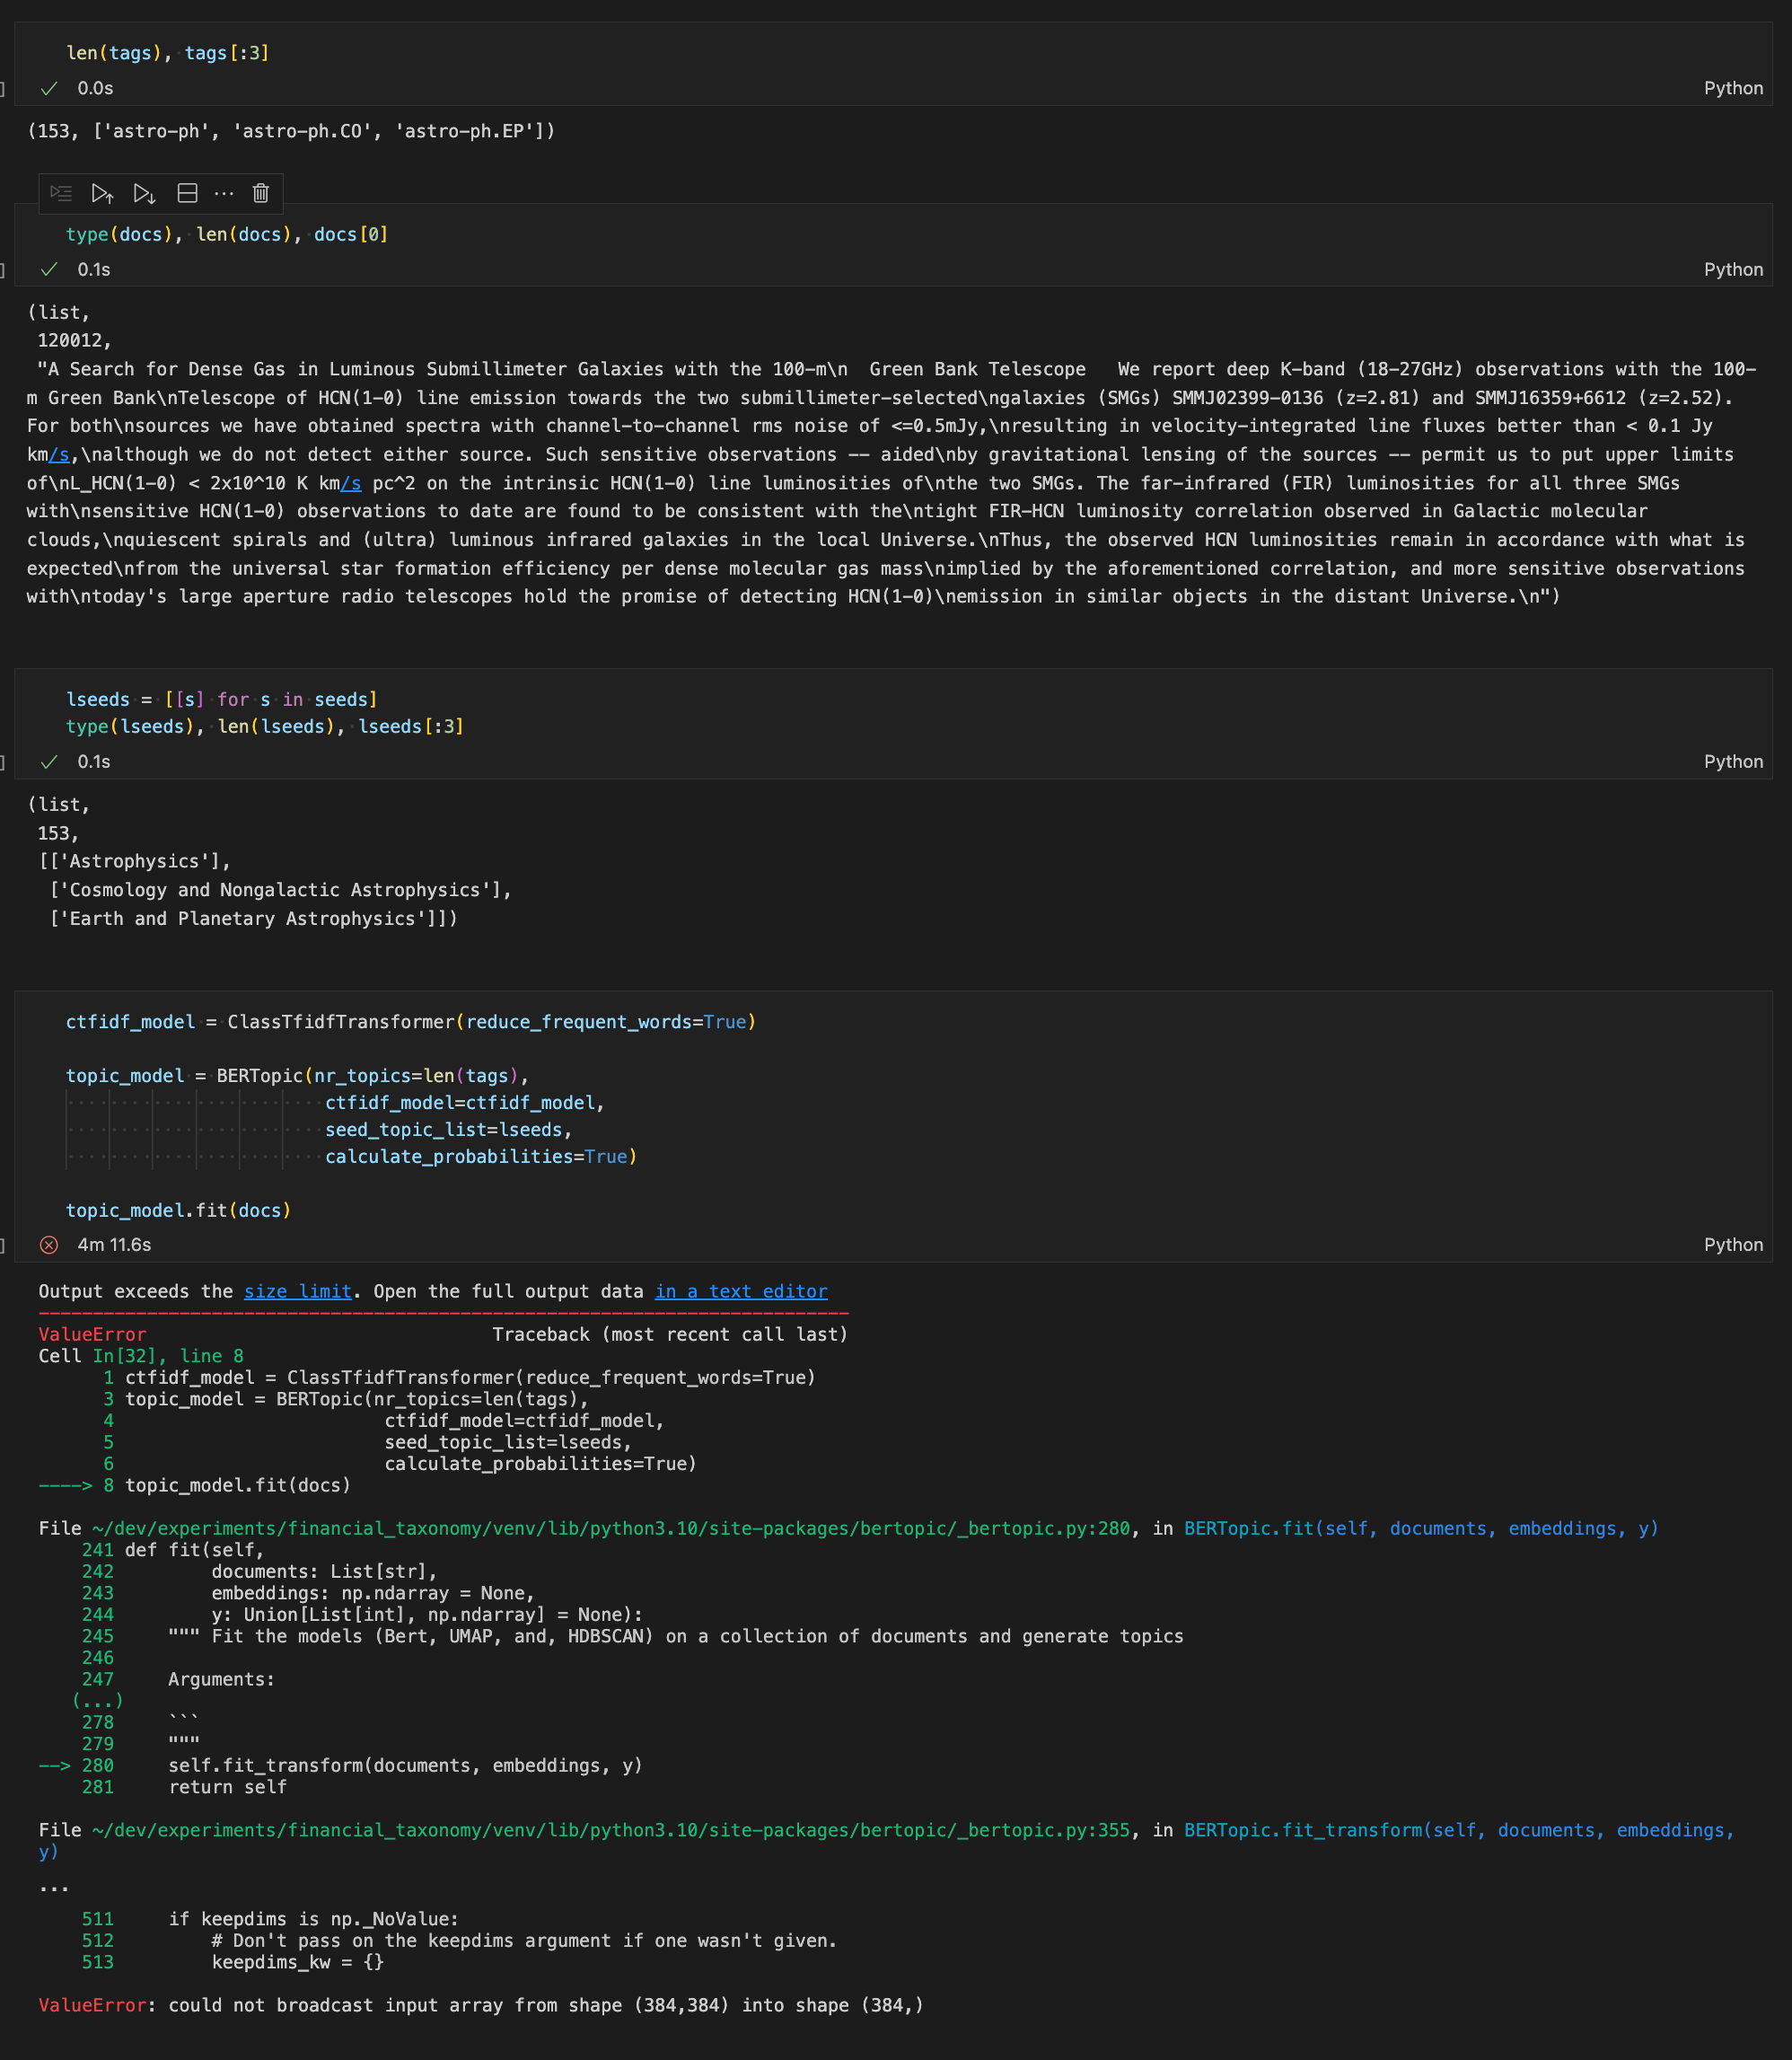Click traceback line '280 self.fit_transform(documents, embeddings, y)'
The height and width of the screenshot is (2060, 1792).
click(x=341, y=1765)
